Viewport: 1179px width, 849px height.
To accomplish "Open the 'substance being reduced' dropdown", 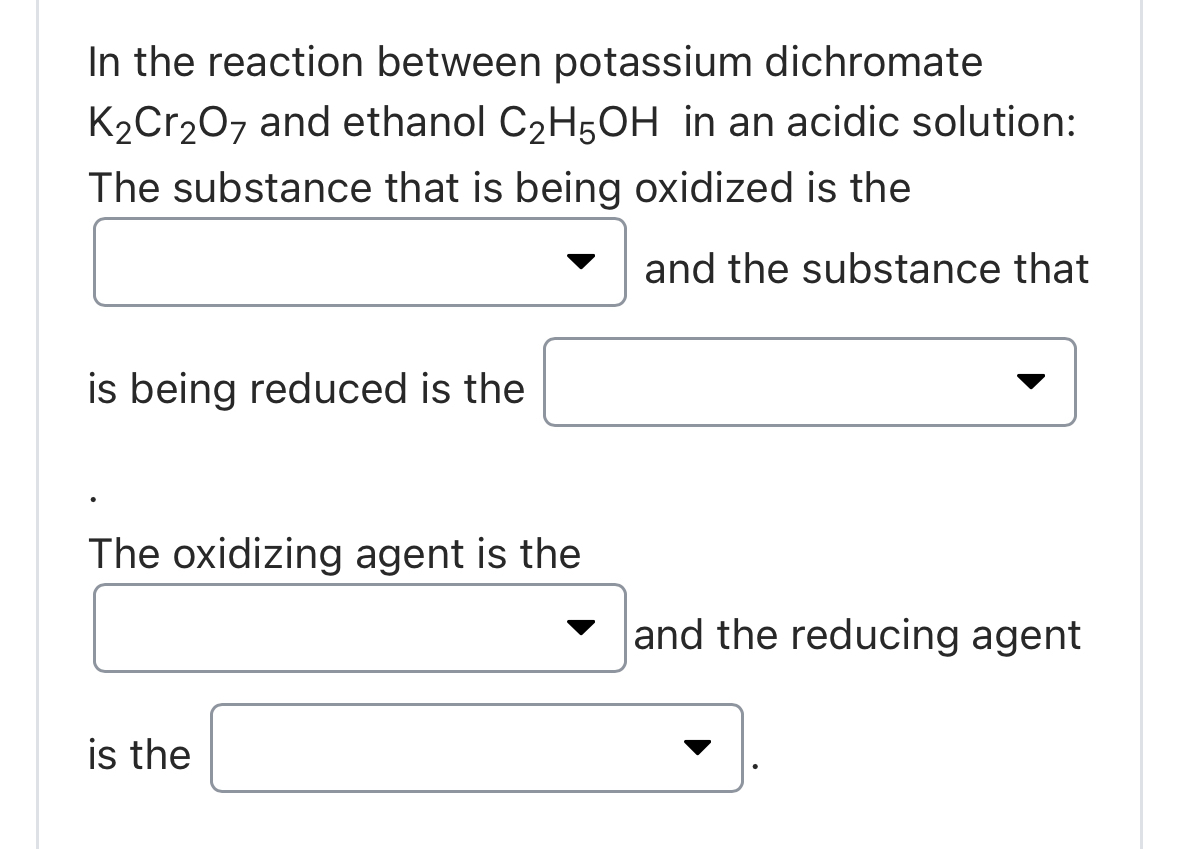I will 809,382.
